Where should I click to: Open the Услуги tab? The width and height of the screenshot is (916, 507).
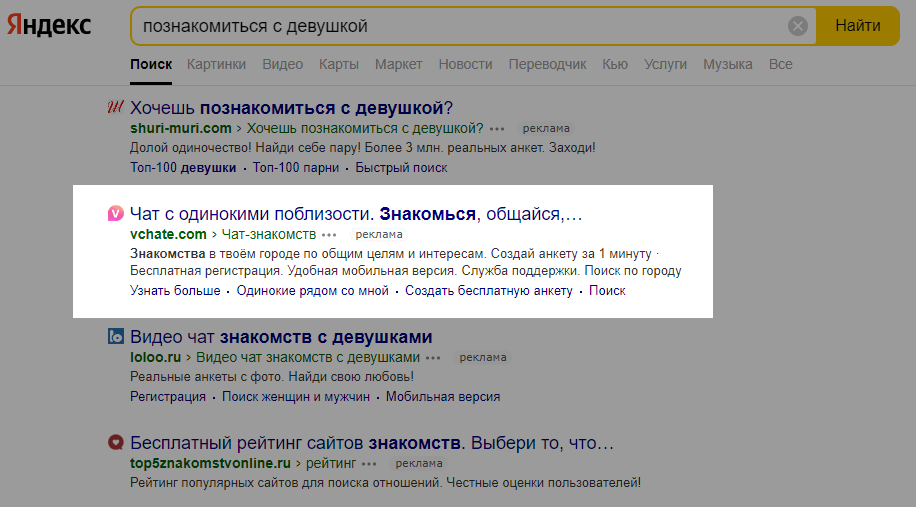pyautogui.click(x=665, y=64)
